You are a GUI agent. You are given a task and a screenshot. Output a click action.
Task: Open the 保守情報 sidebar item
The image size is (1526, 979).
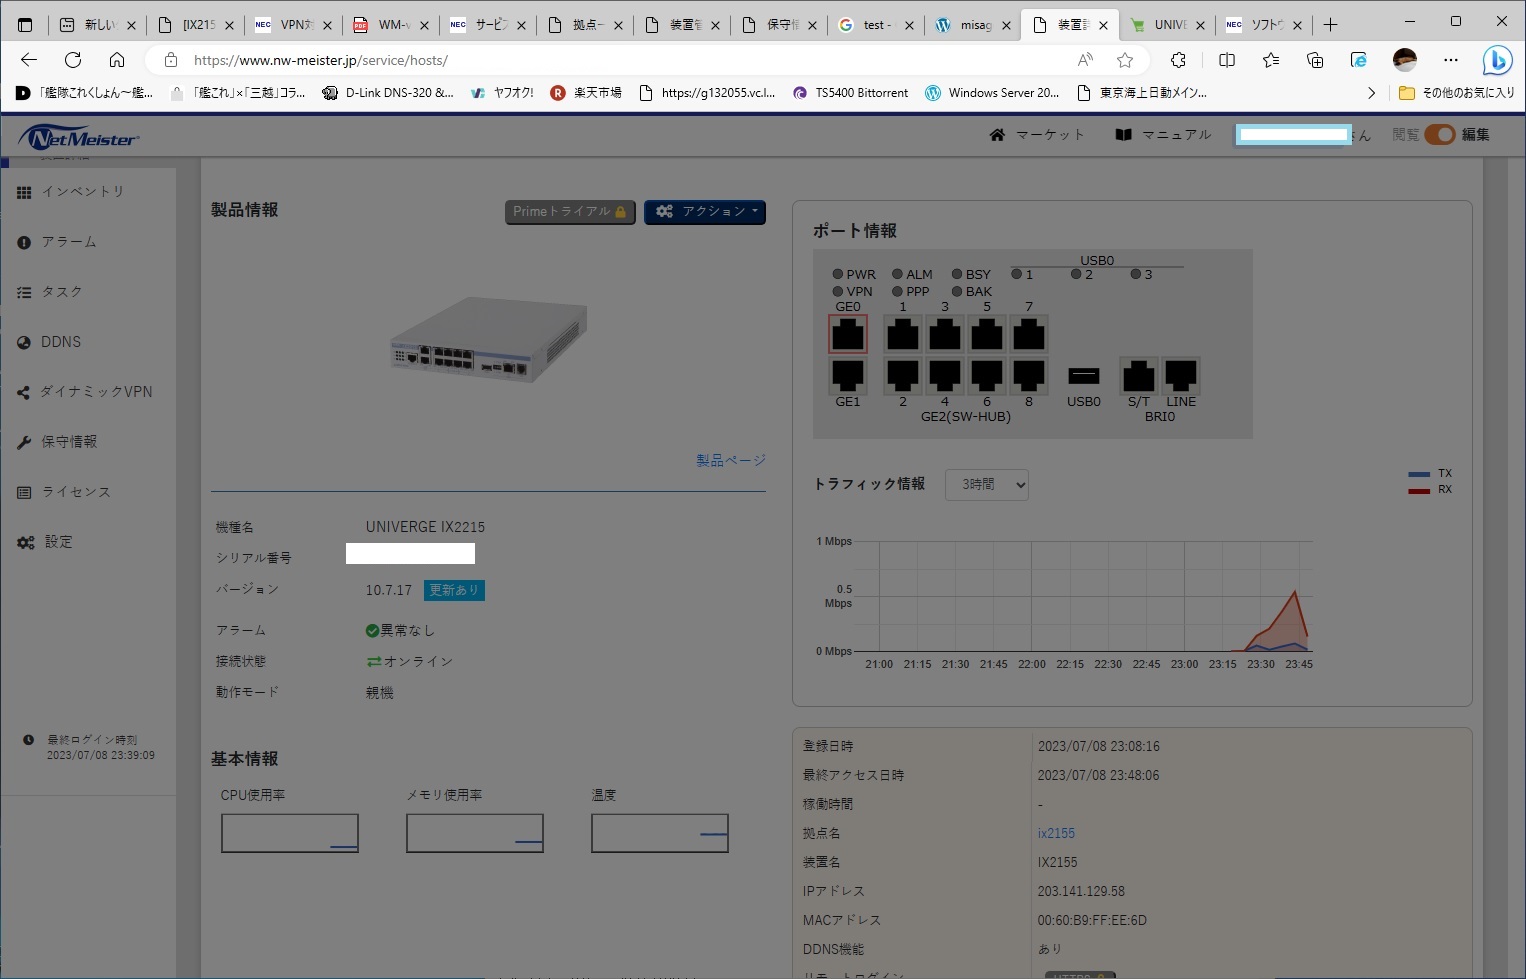point(57,442)
